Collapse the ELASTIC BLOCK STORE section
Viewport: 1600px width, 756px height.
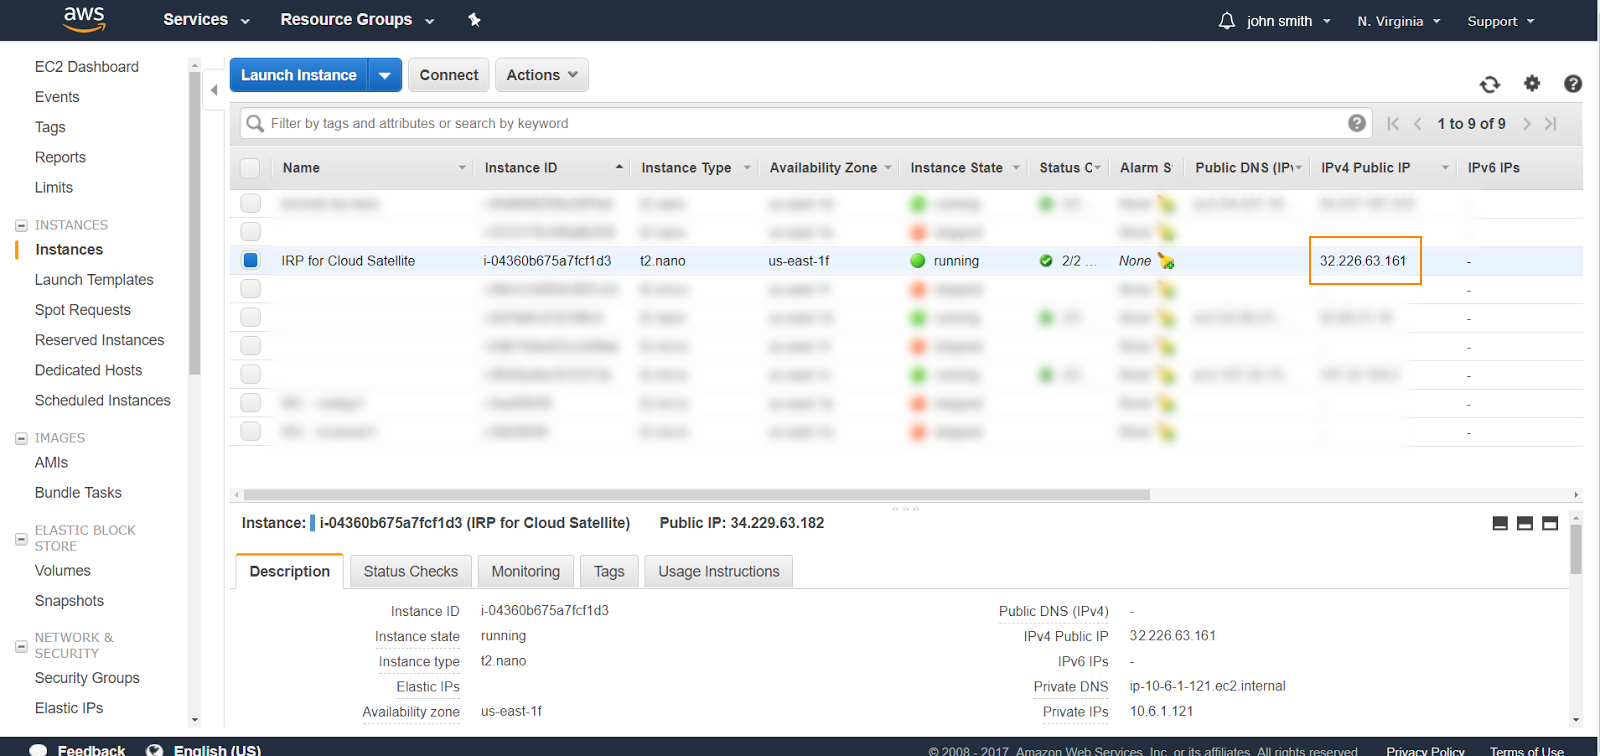21,538
